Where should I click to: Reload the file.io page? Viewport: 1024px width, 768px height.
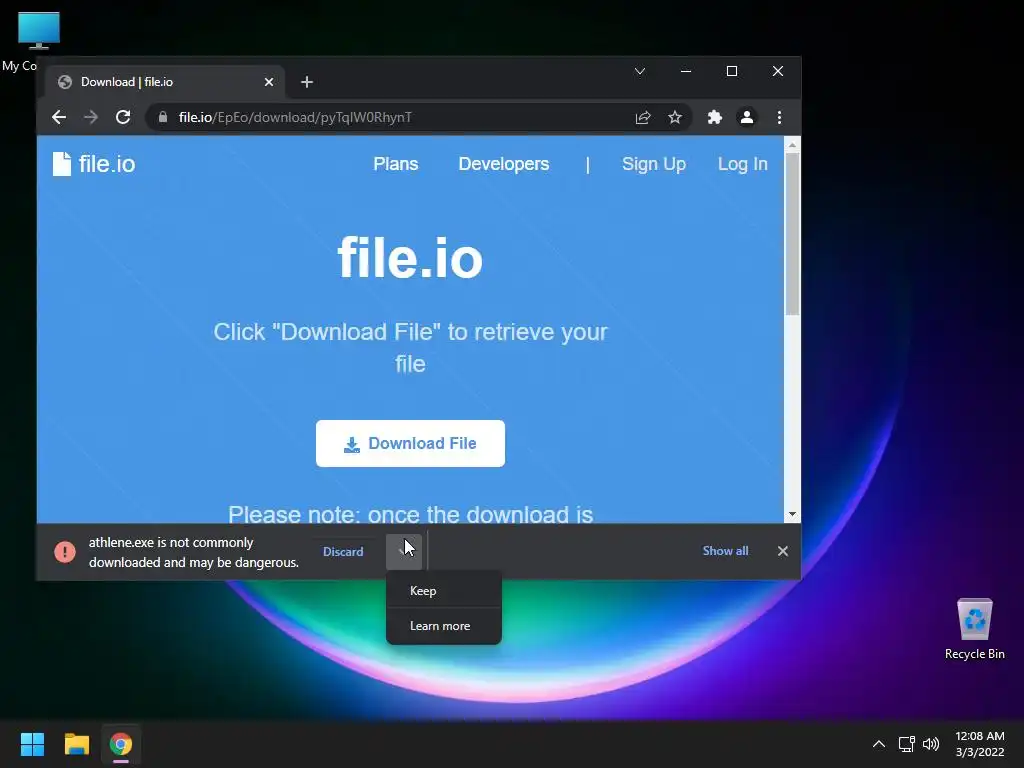coord(123,118)
